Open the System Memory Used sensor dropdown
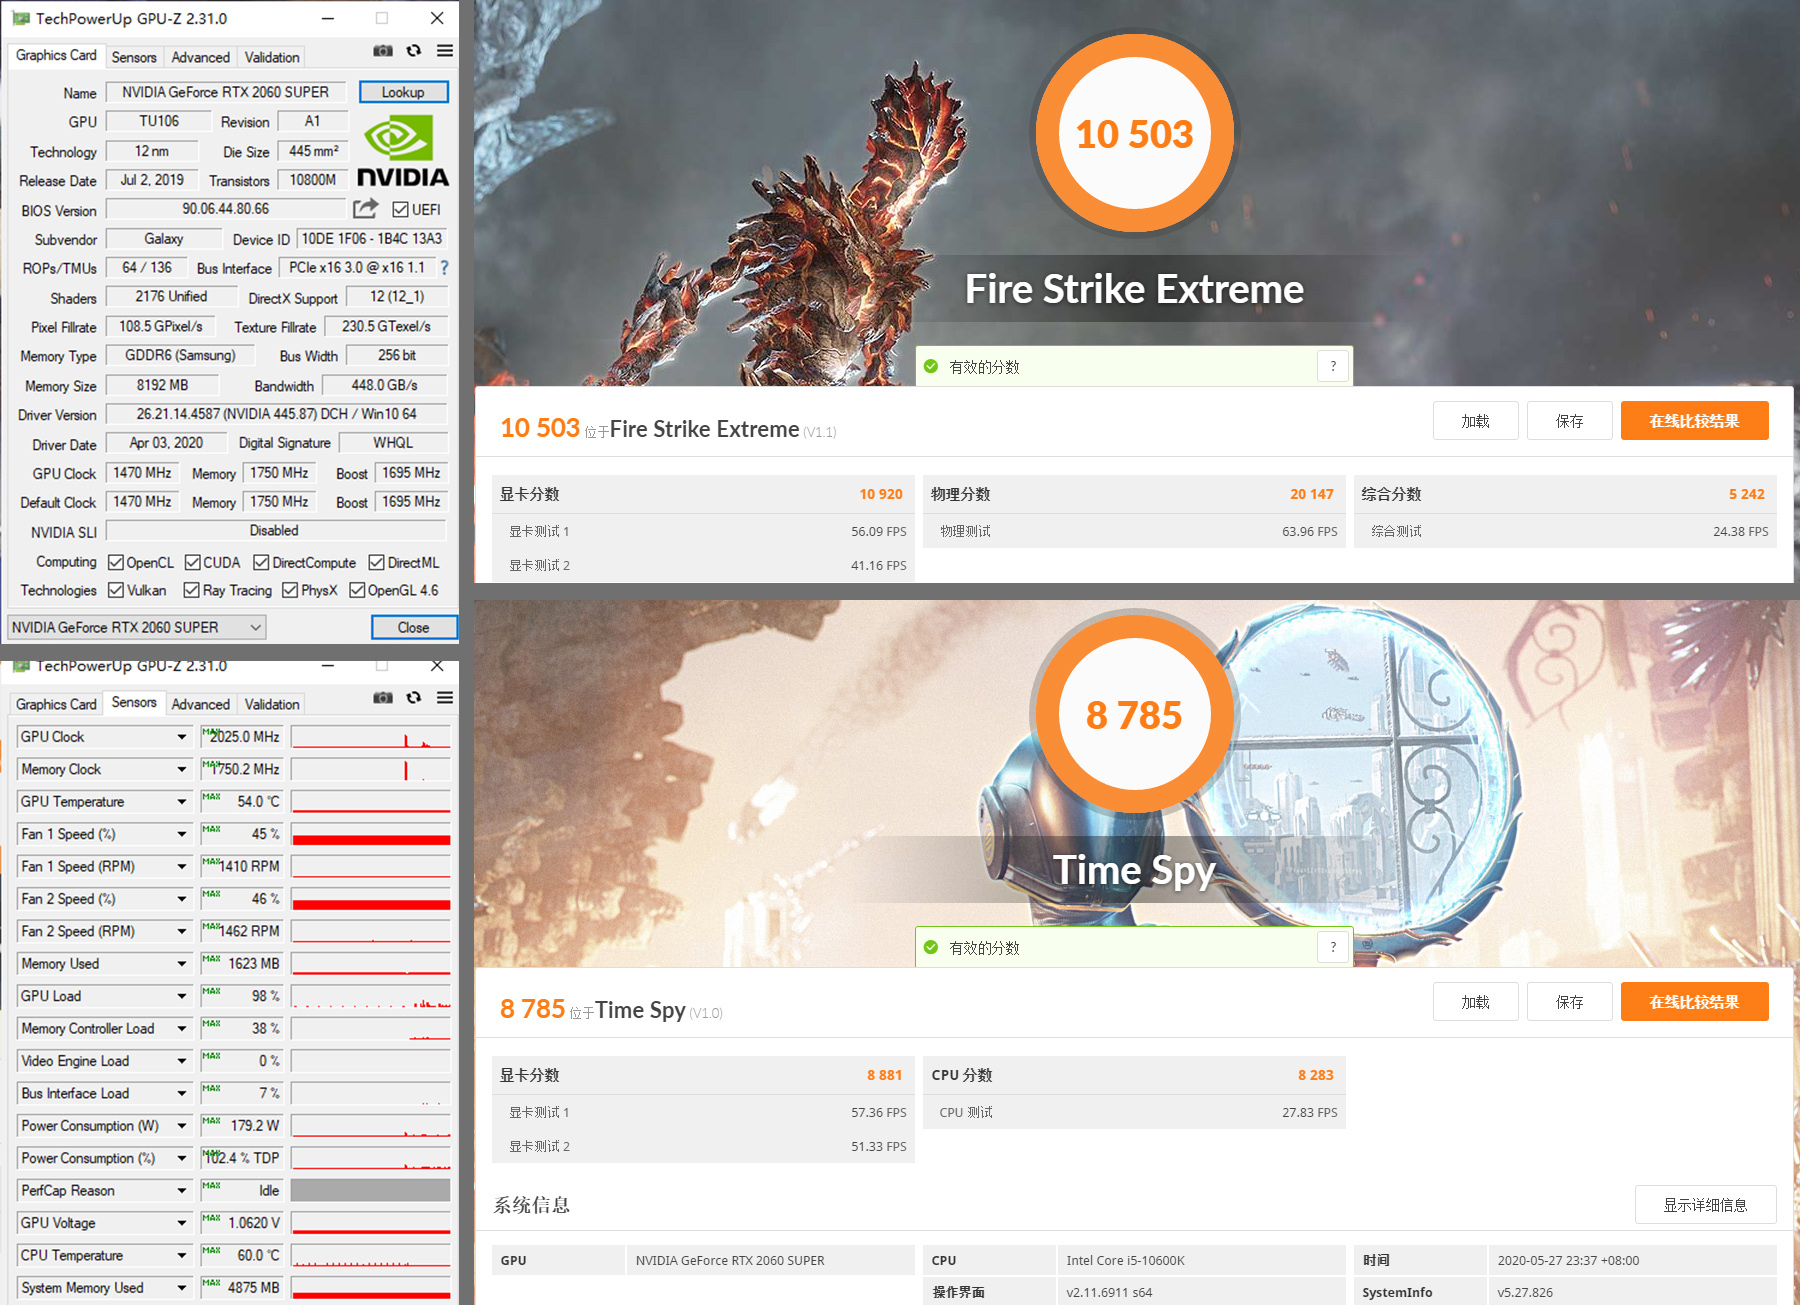 tap(181, 1288)
